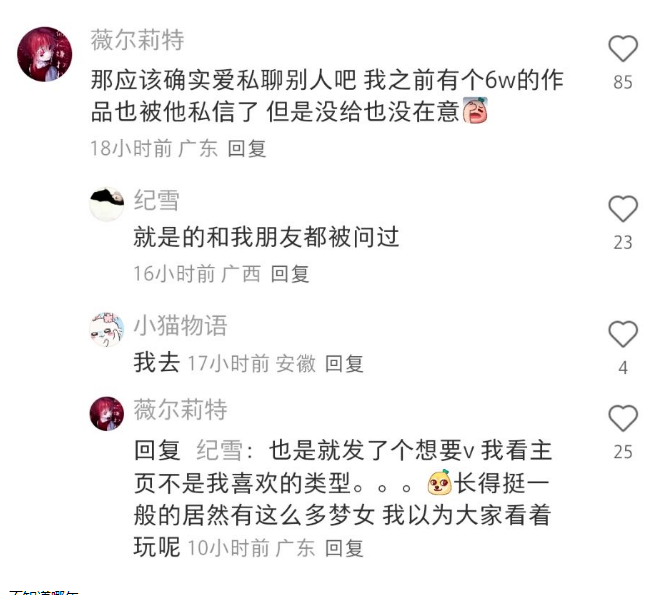The image size is (660, 595).
Task: Like 纪雪's comment with 23 likes
Action: point(623,209)
